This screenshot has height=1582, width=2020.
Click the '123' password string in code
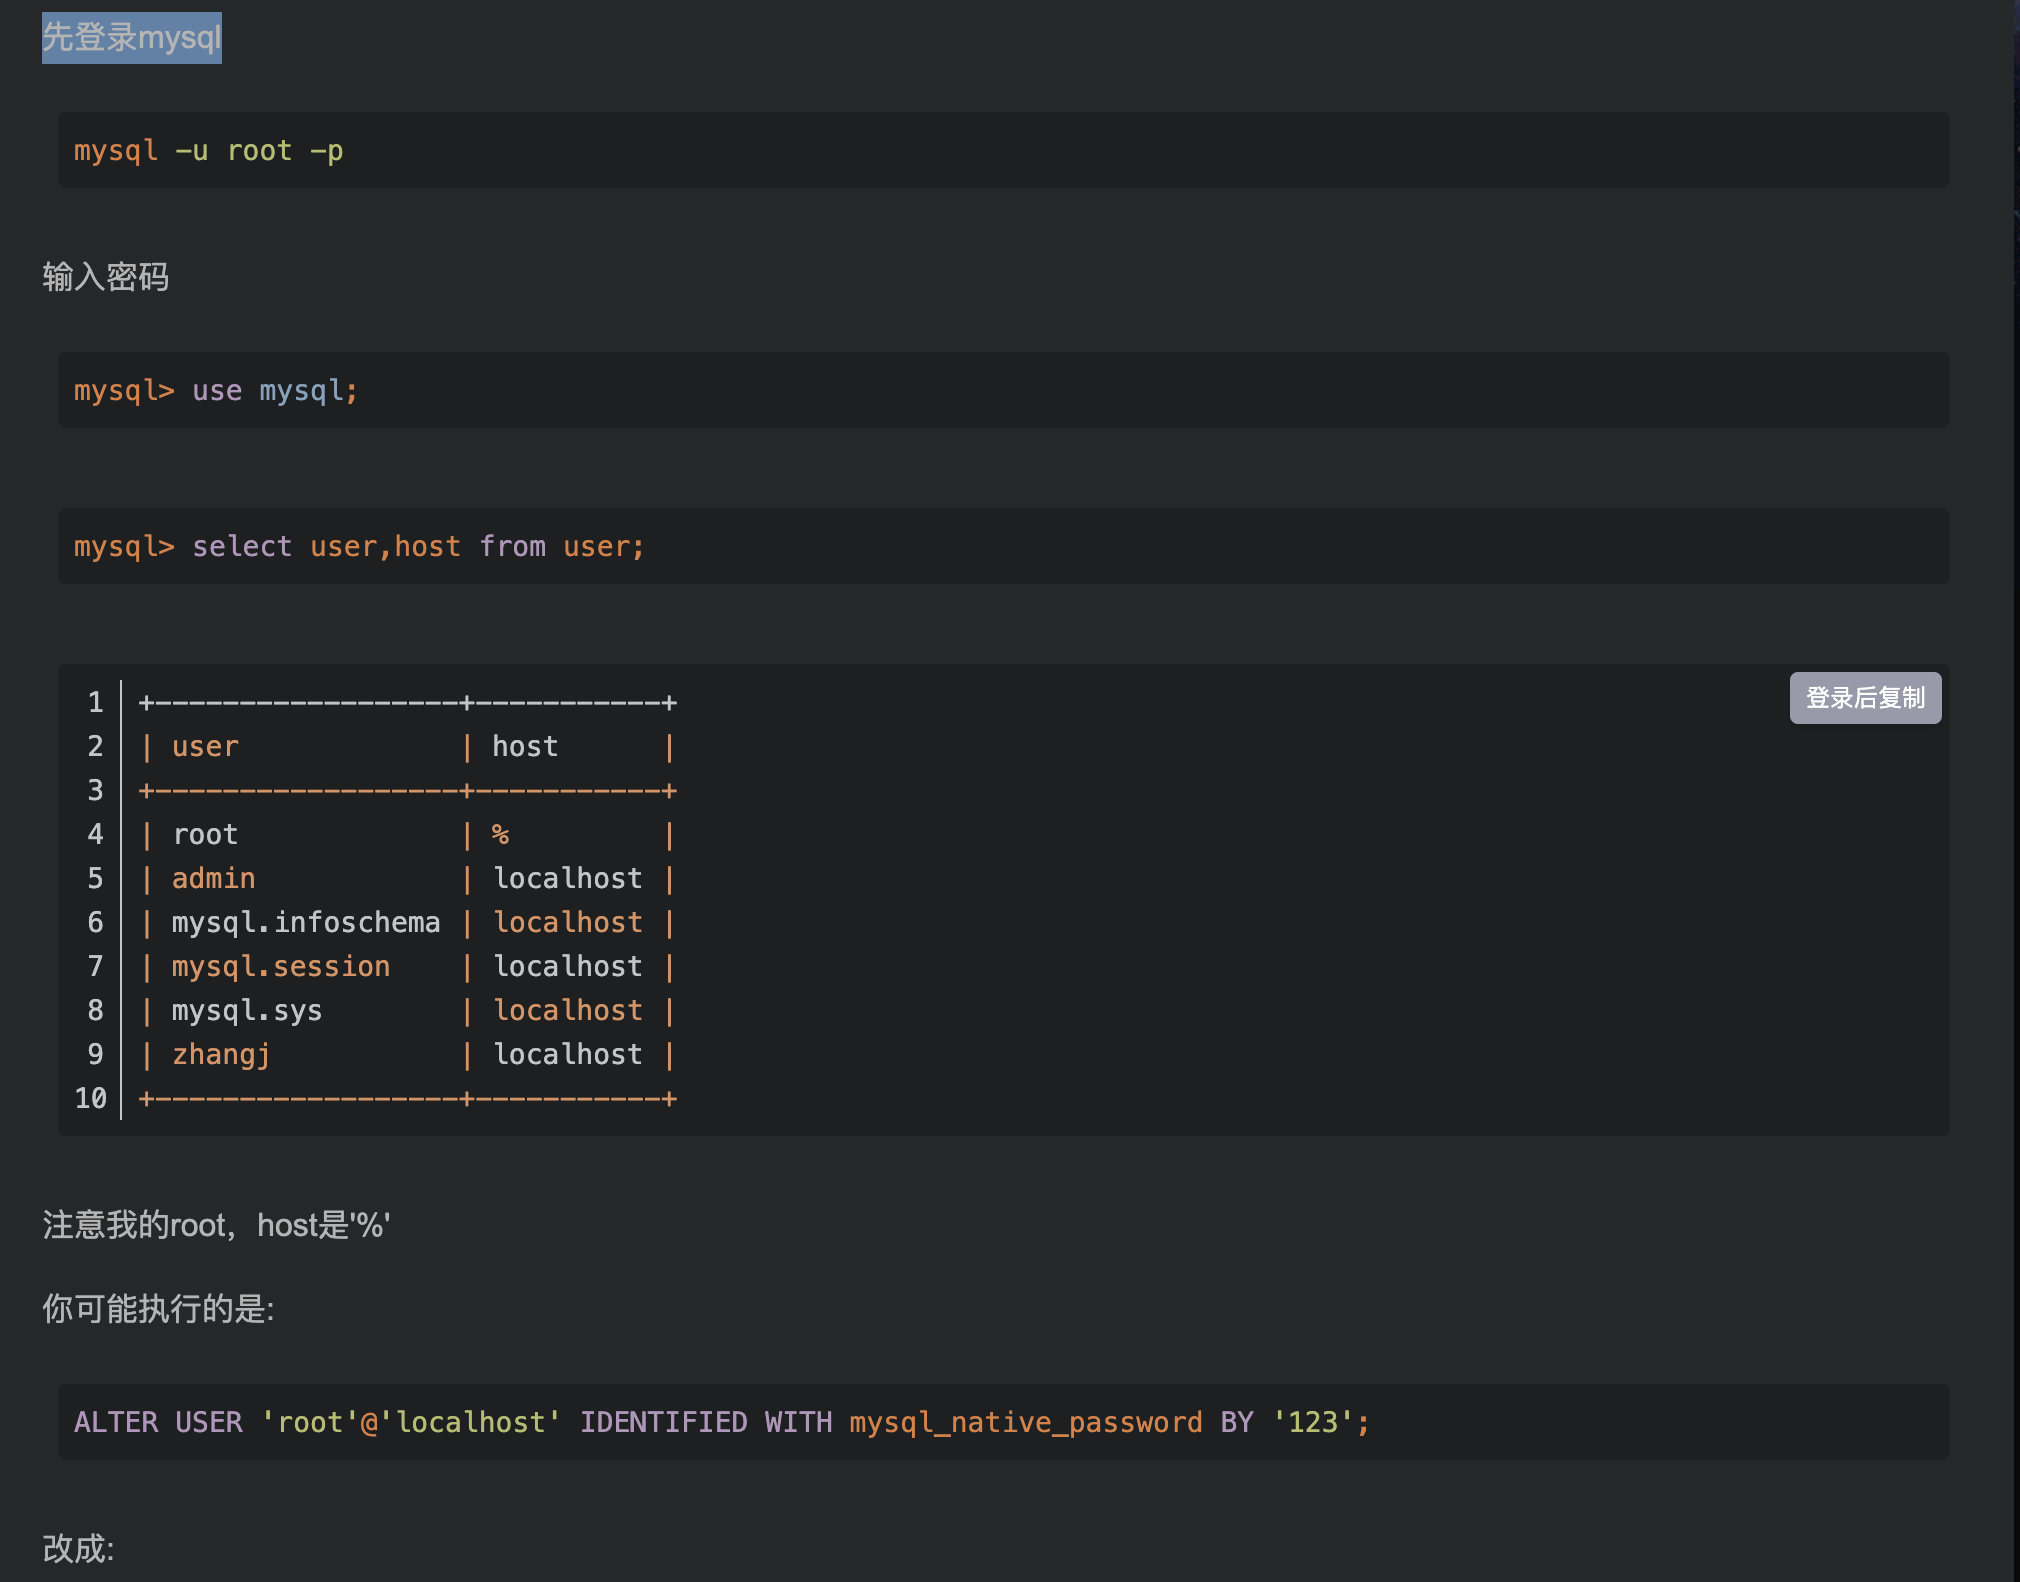(x=1313, y=1422)
